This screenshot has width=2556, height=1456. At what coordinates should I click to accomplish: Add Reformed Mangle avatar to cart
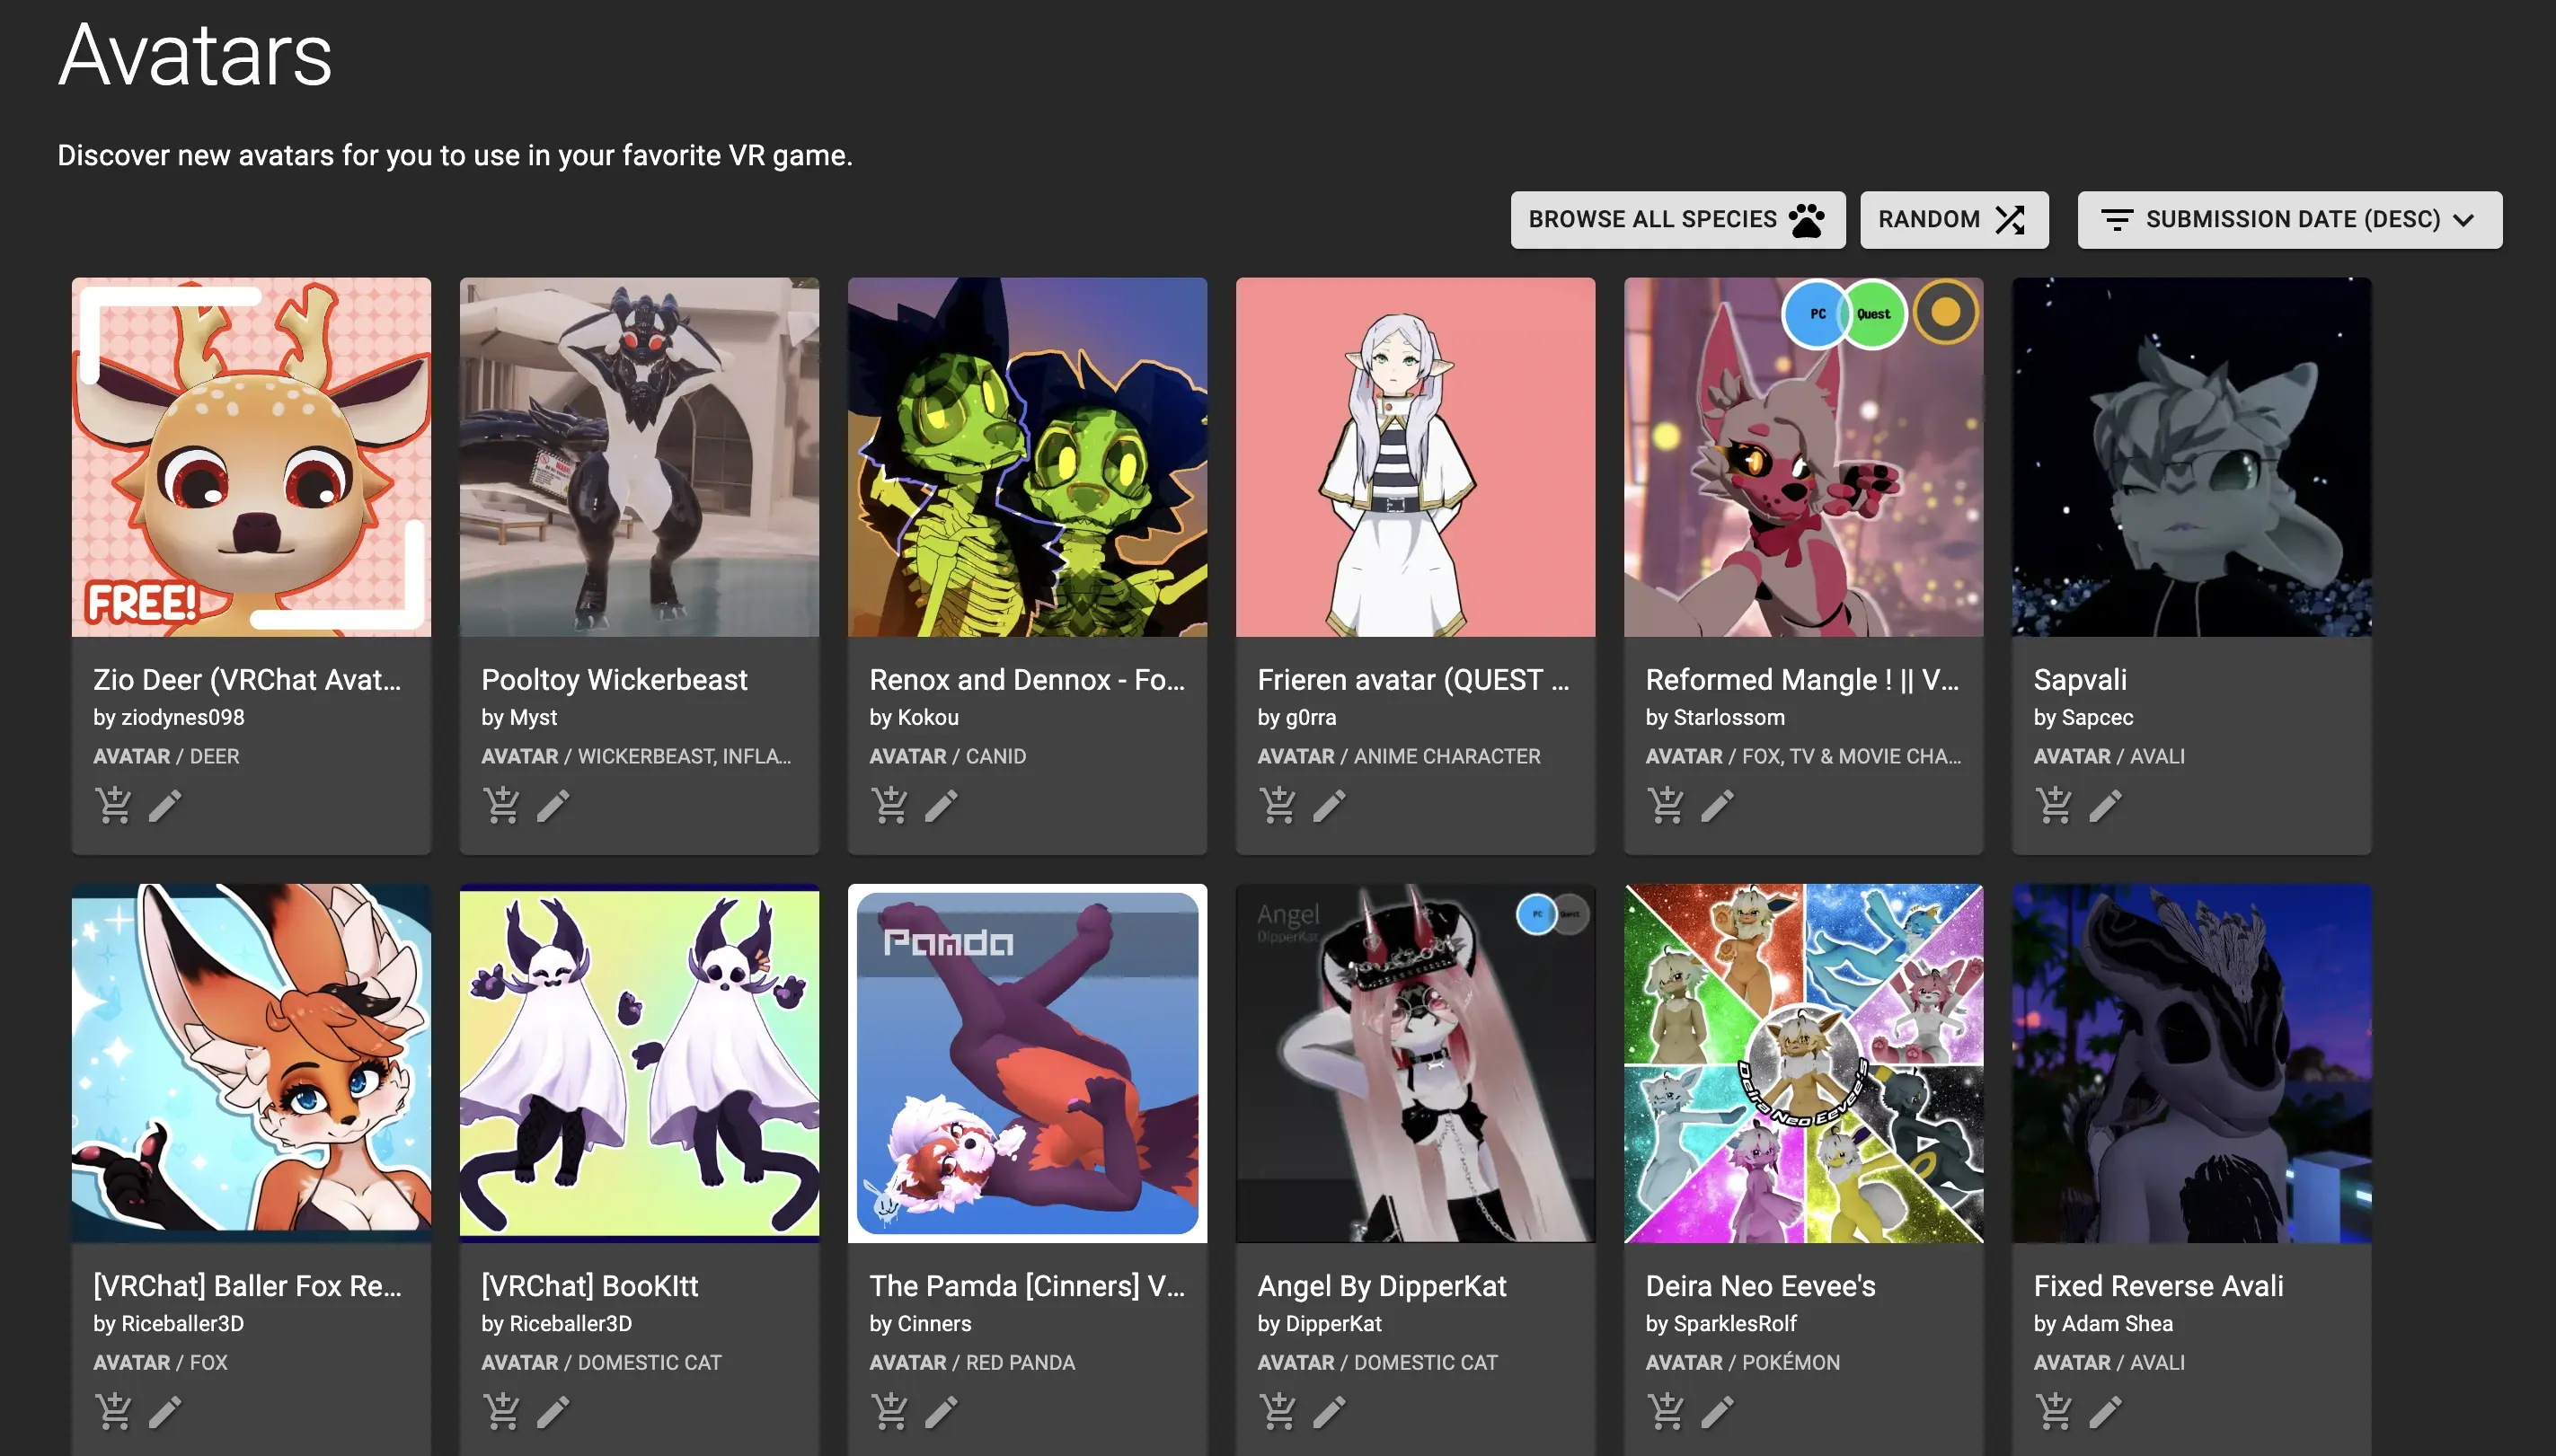tap(1665, 805)
